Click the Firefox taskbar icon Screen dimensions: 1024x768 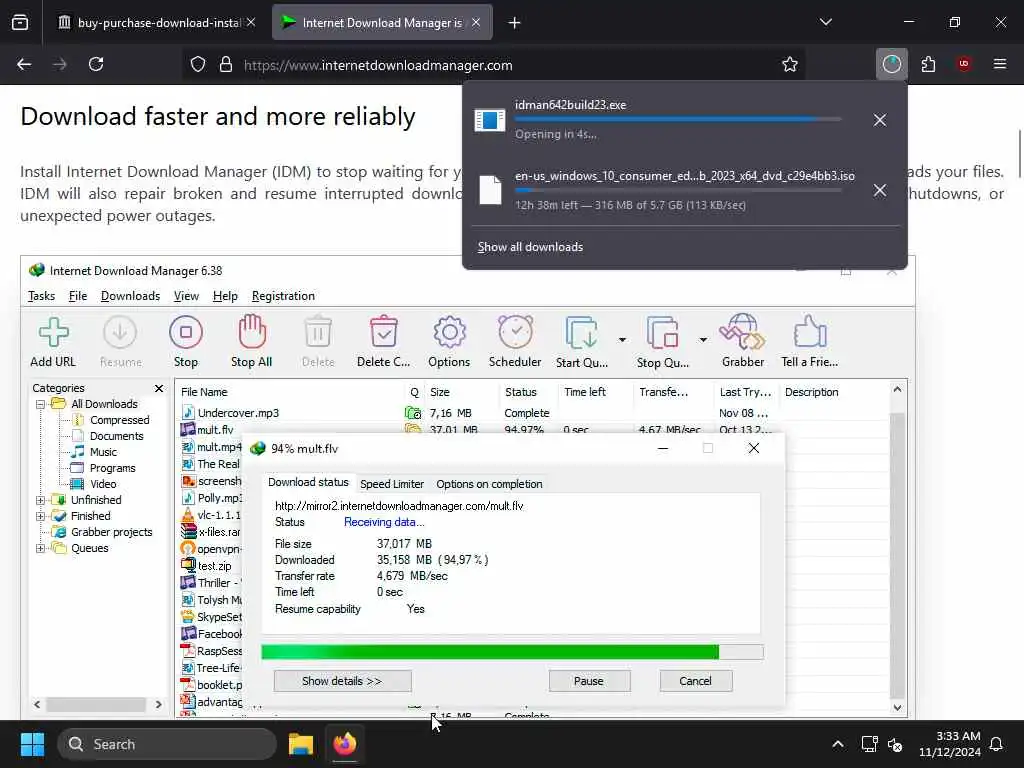345,744
